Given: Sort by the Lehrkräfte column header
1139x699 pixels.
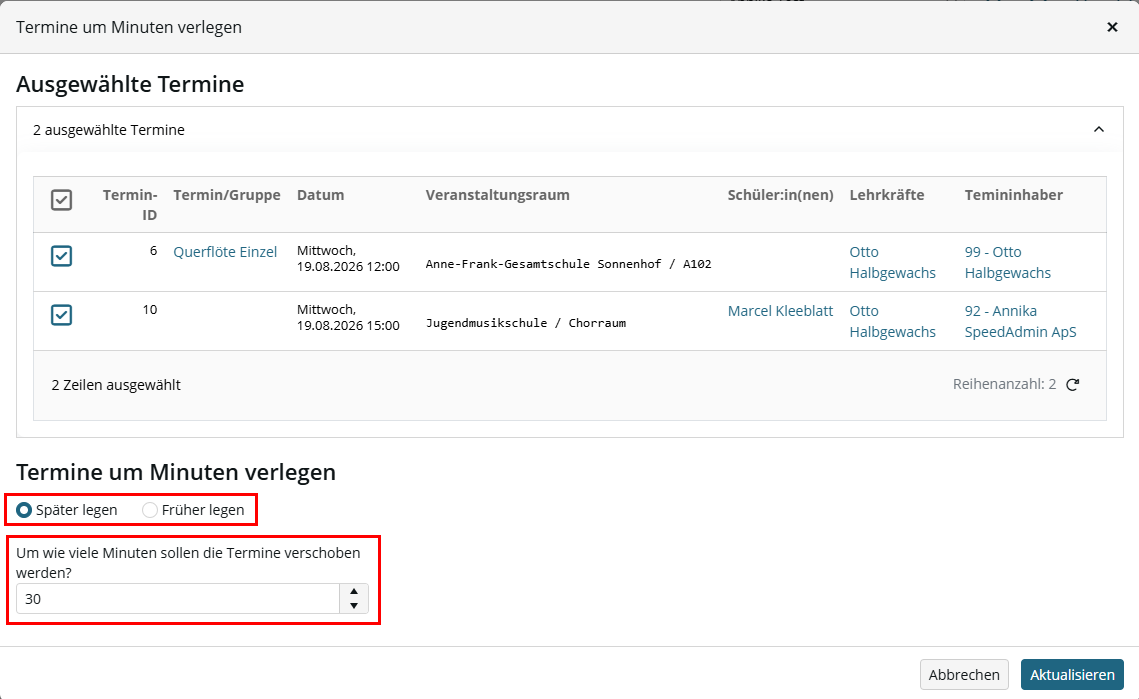Looking at the screenshot, I should (887, 195).
